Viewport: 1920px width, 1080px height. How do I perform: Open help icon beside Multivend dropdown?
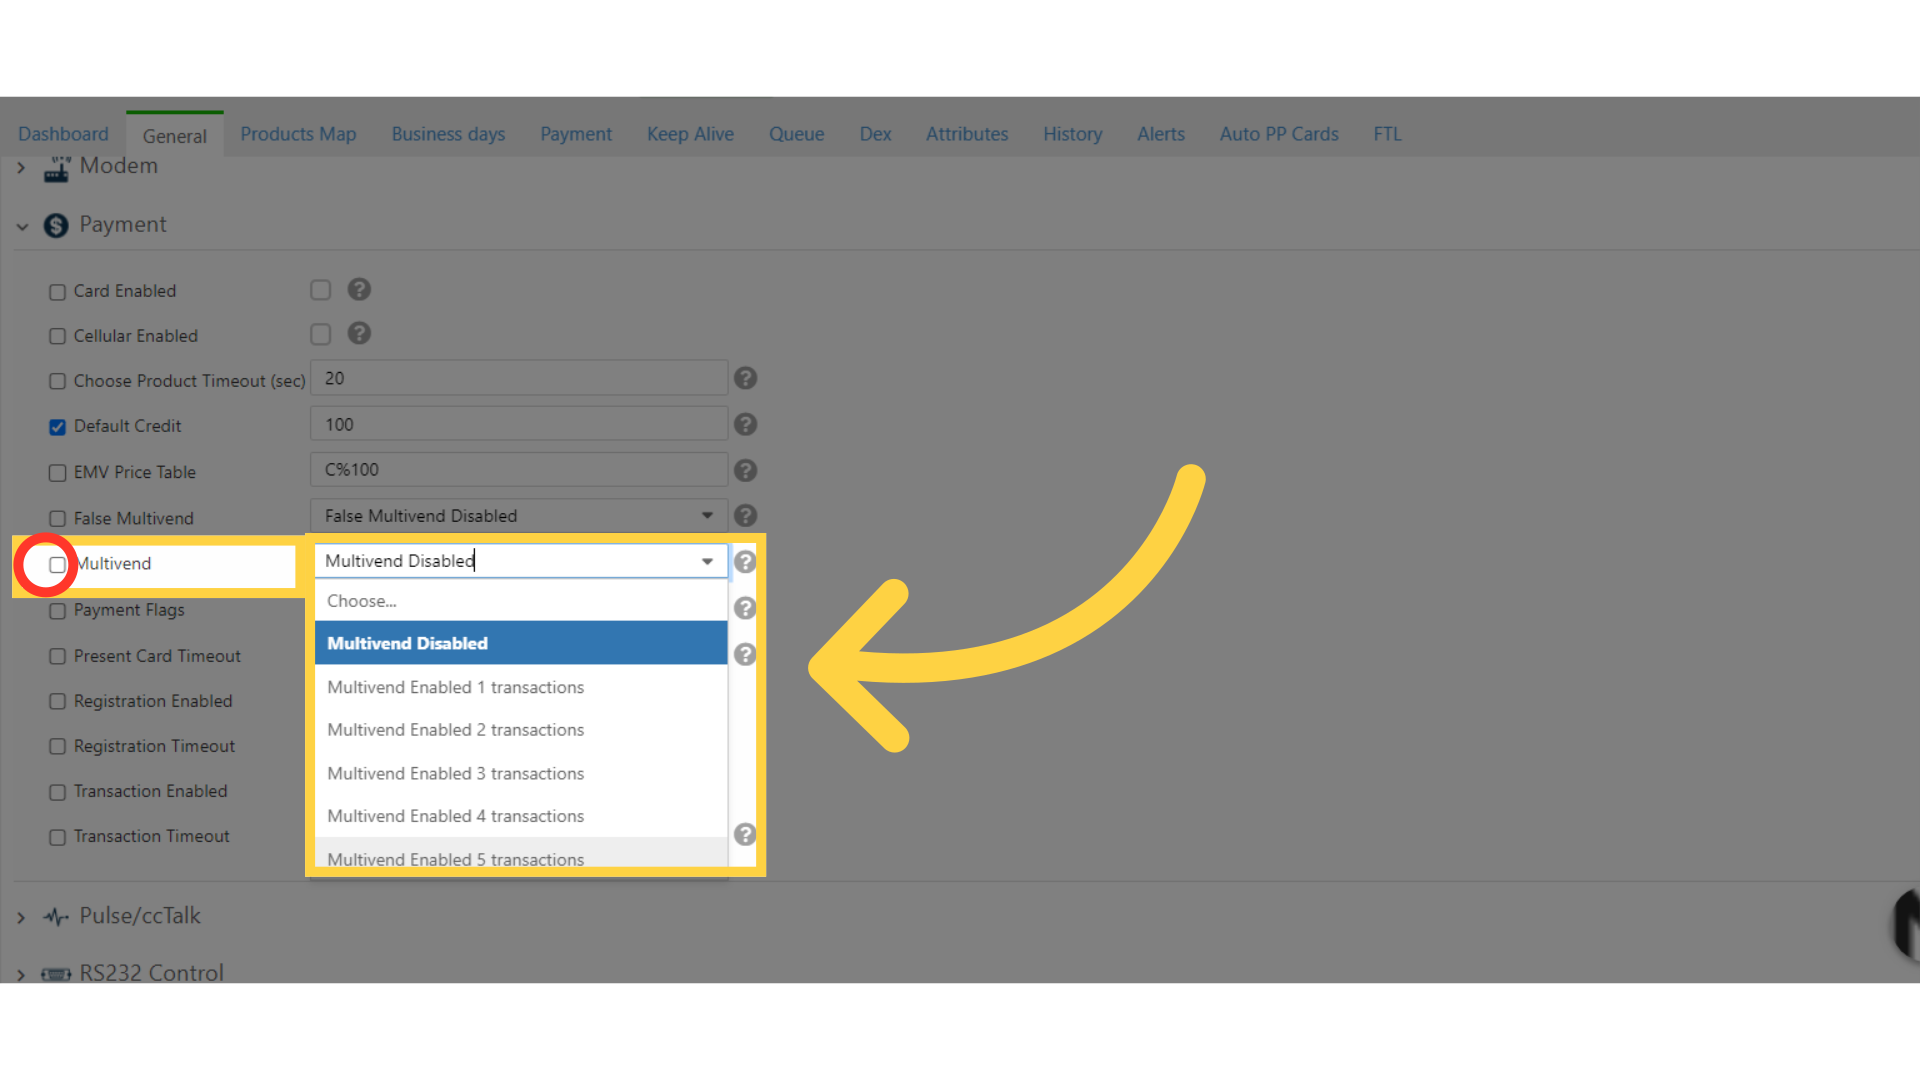[x=745, y=561]
